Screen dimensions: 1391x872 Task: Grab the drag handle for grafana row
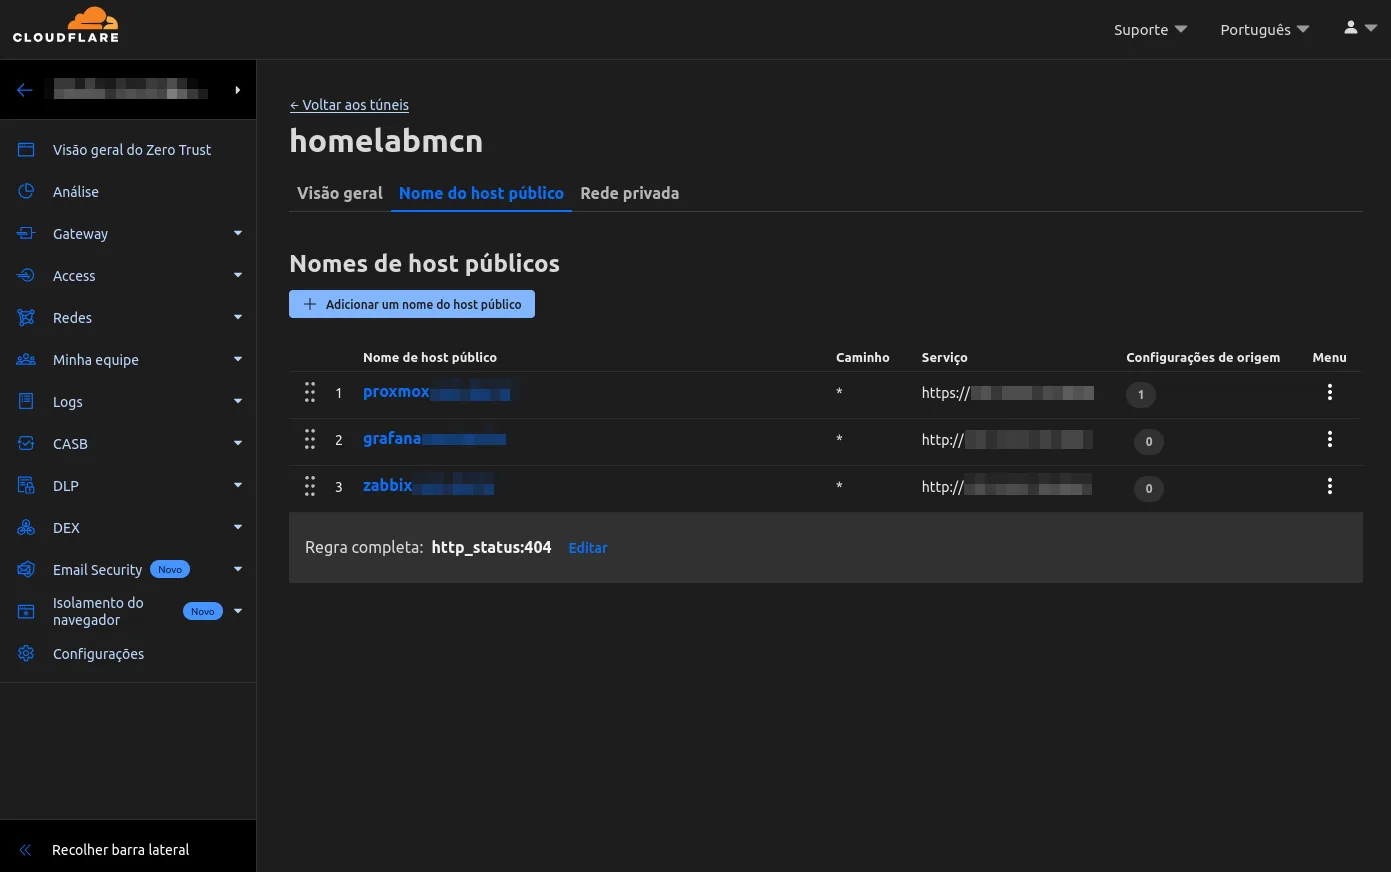(310, 439)
